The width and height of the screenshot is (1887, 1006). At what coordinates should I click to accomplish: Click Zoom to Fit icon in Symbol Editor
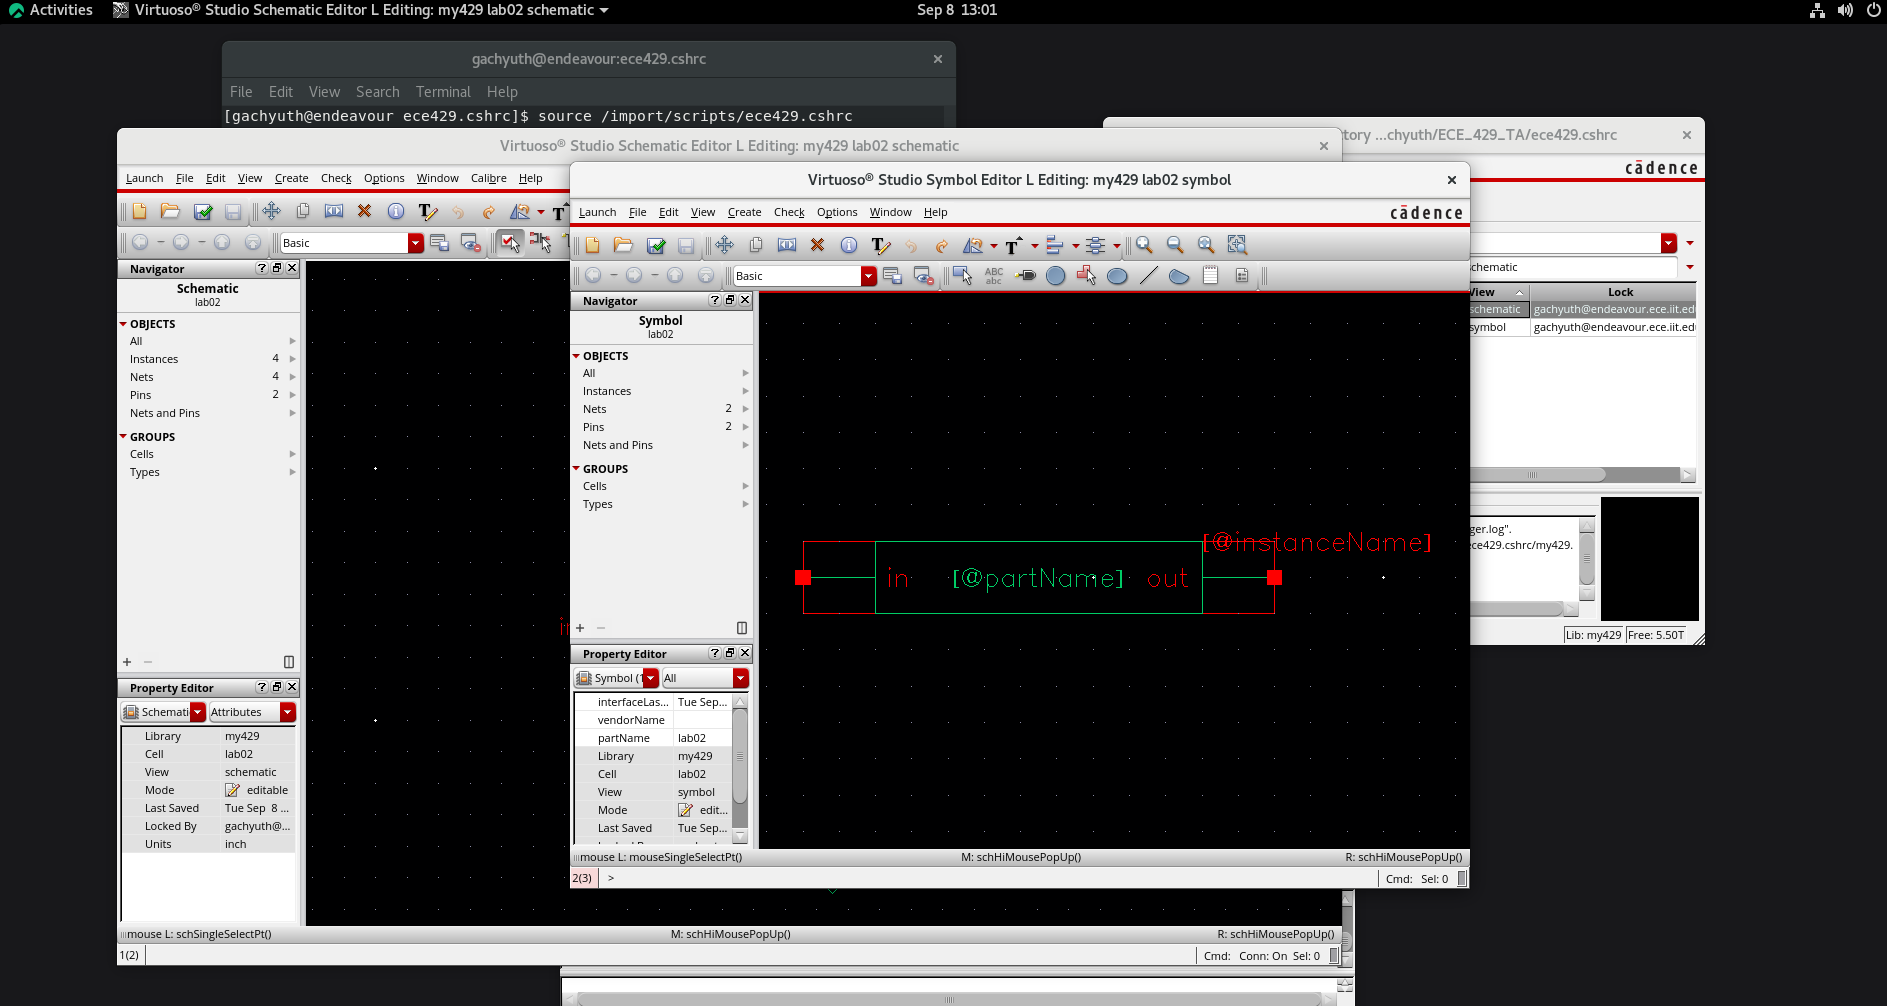click(x=1206, y=245)
